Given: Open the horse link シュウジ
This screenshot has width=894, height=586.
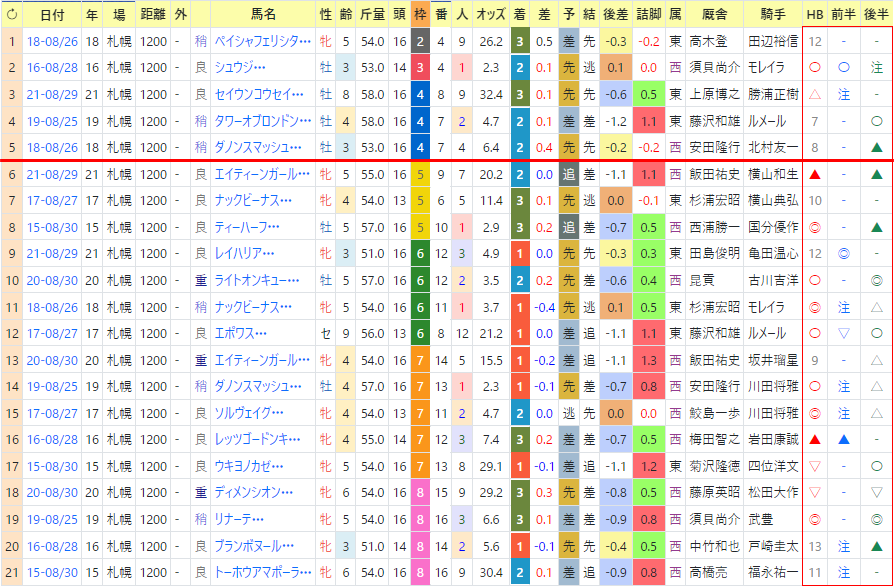Looking at the screenshot, I should (240, 68).
